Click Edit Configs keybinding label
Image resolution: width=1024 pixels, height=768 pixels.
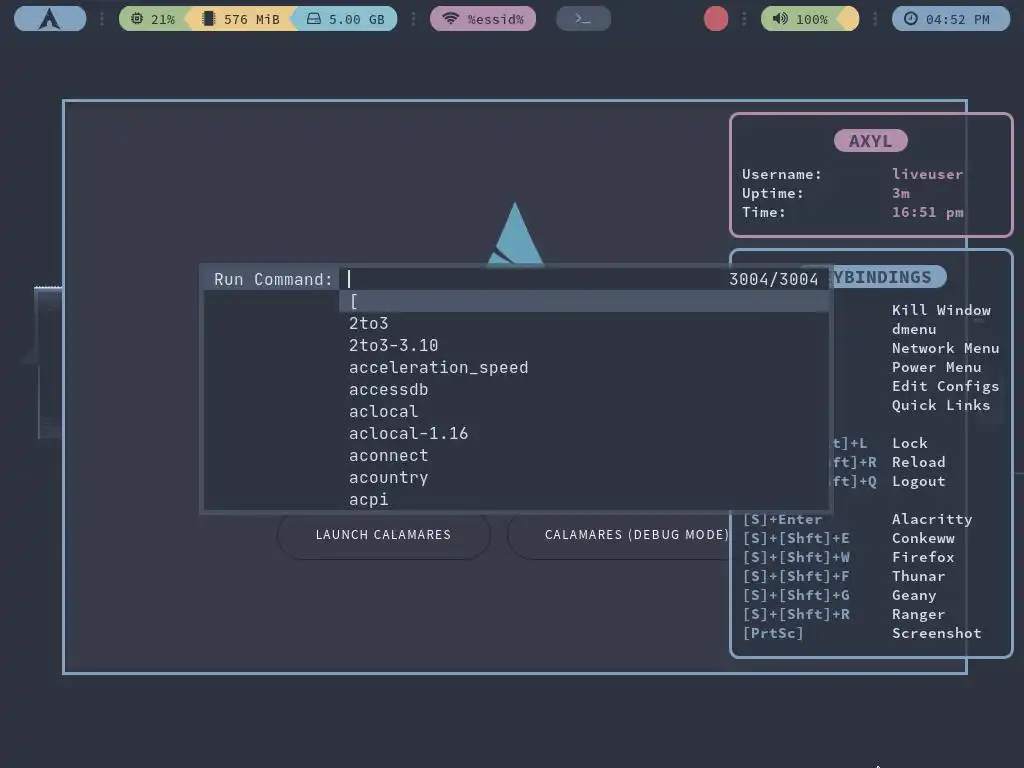click(946, 386)
